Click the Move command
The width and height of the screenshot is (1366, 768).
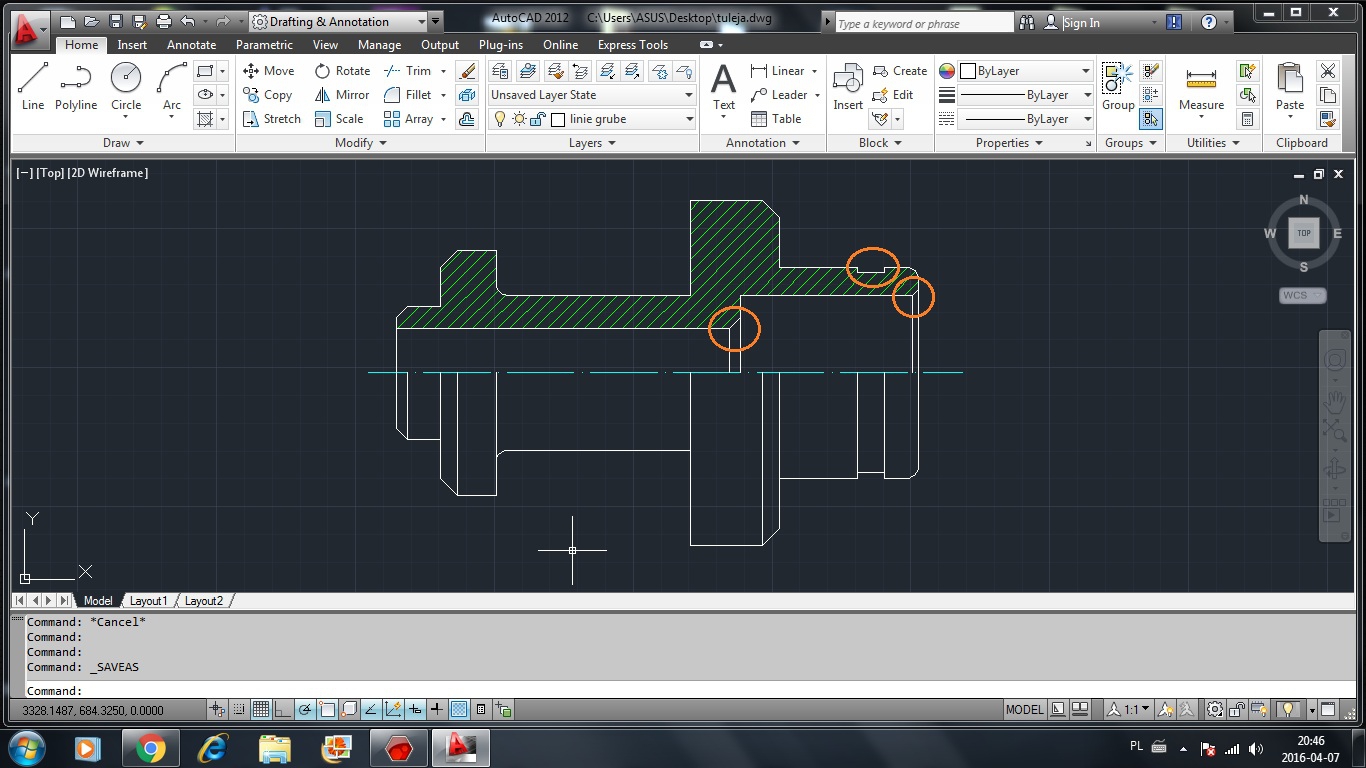click(x=269, y=71)
